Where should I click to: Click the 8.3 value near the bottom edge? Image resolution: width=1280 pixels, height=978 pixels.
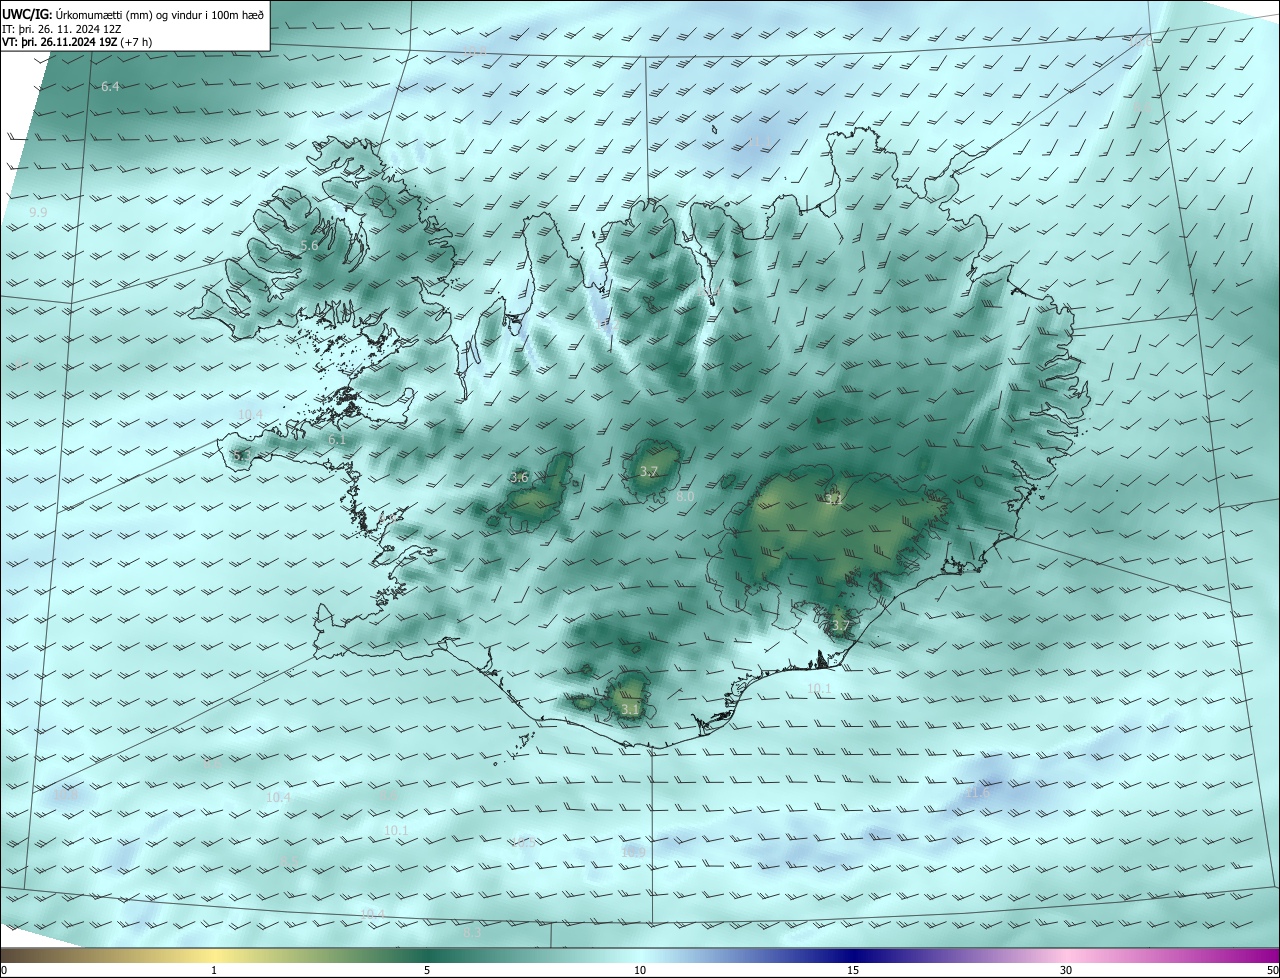[x=472, y=932]
